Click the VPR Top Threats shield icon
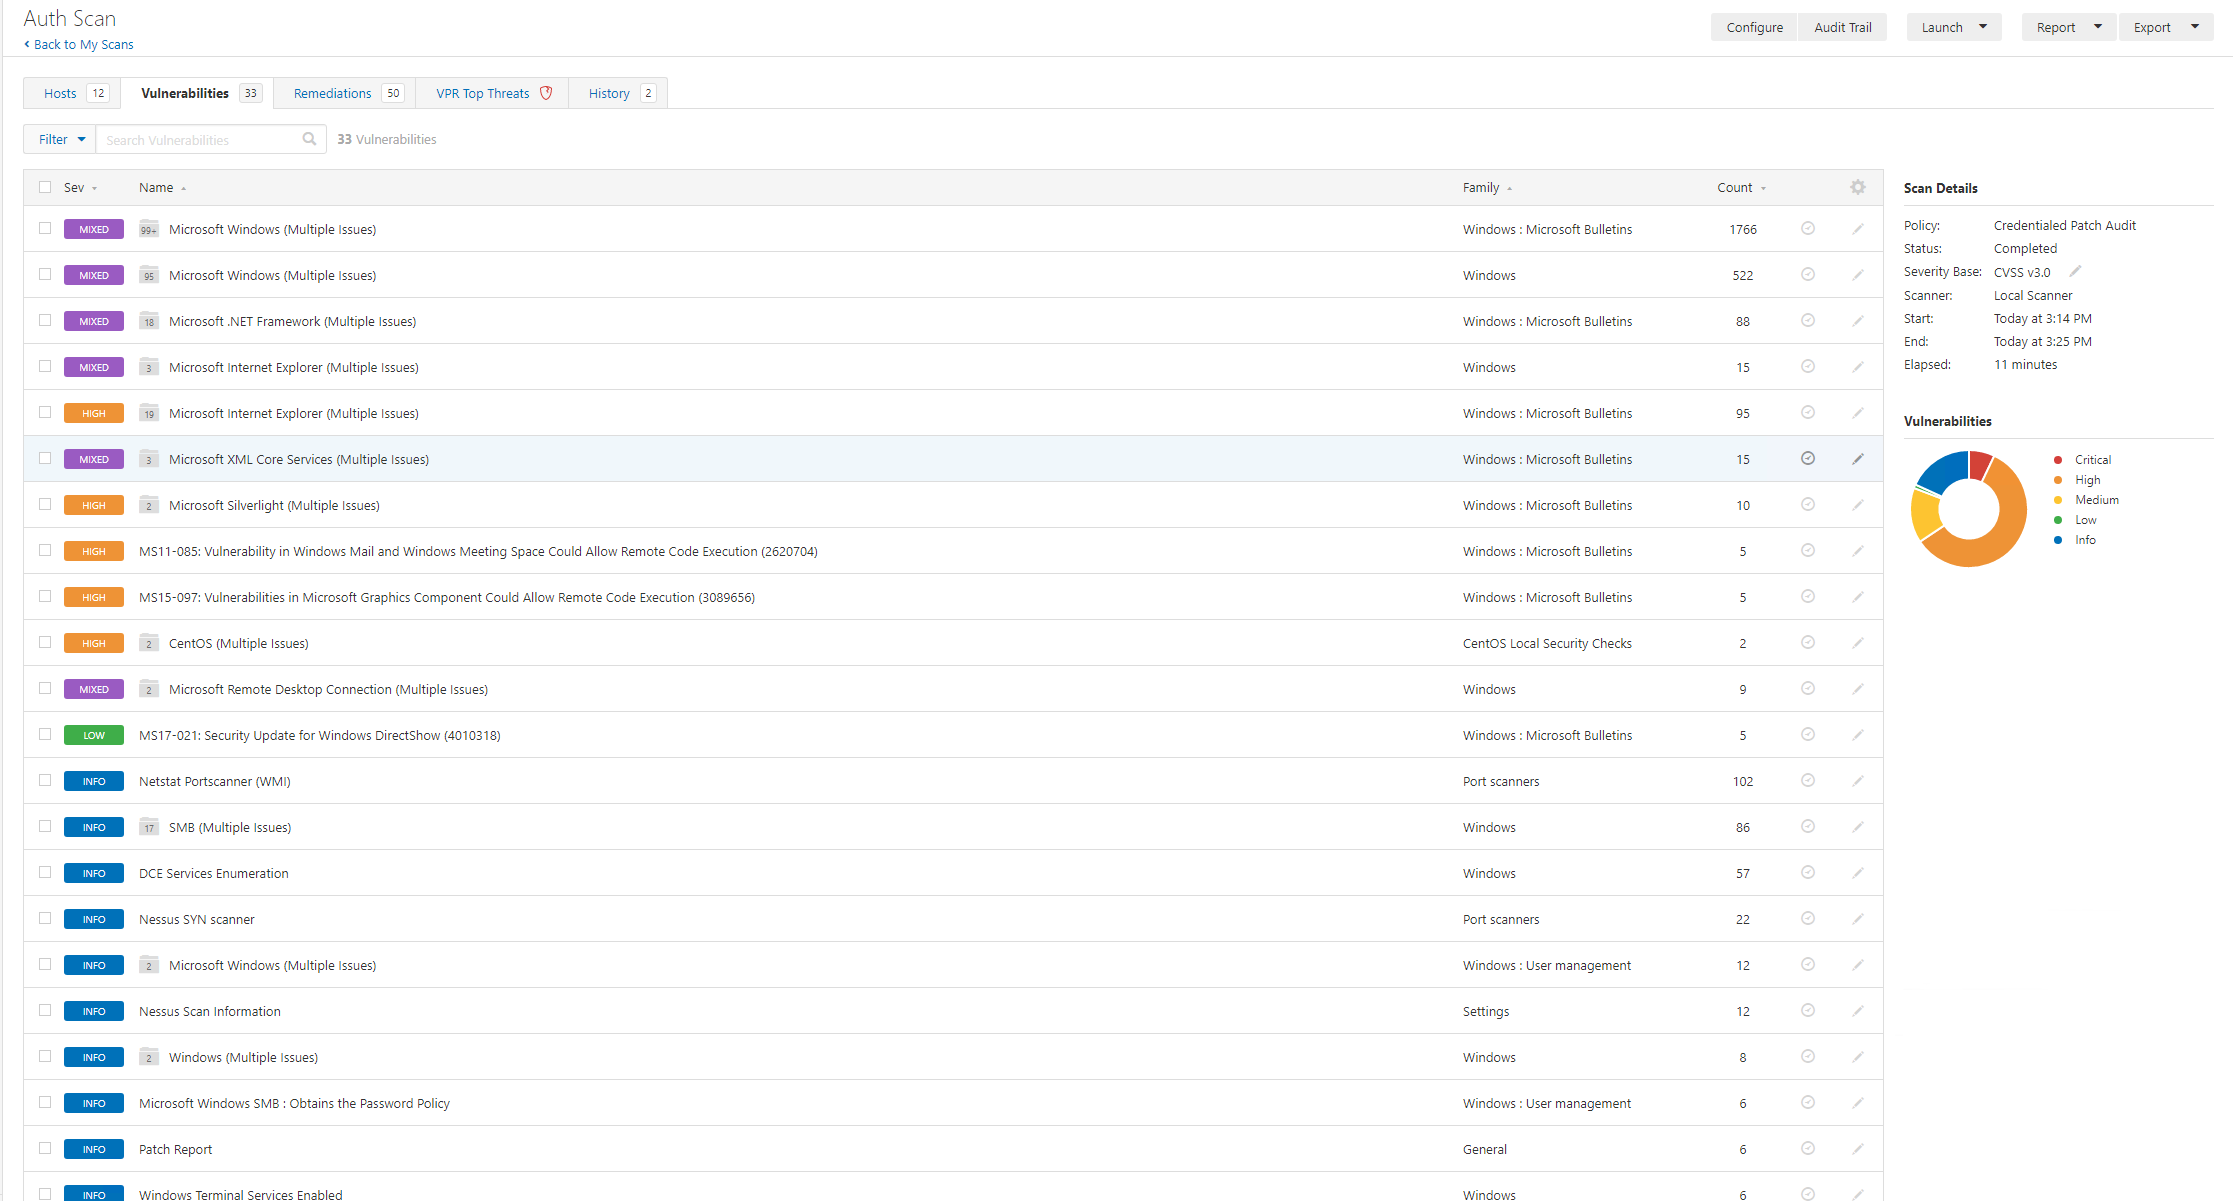Screen dimensions: 2233x1201 [x=546, y=93]
